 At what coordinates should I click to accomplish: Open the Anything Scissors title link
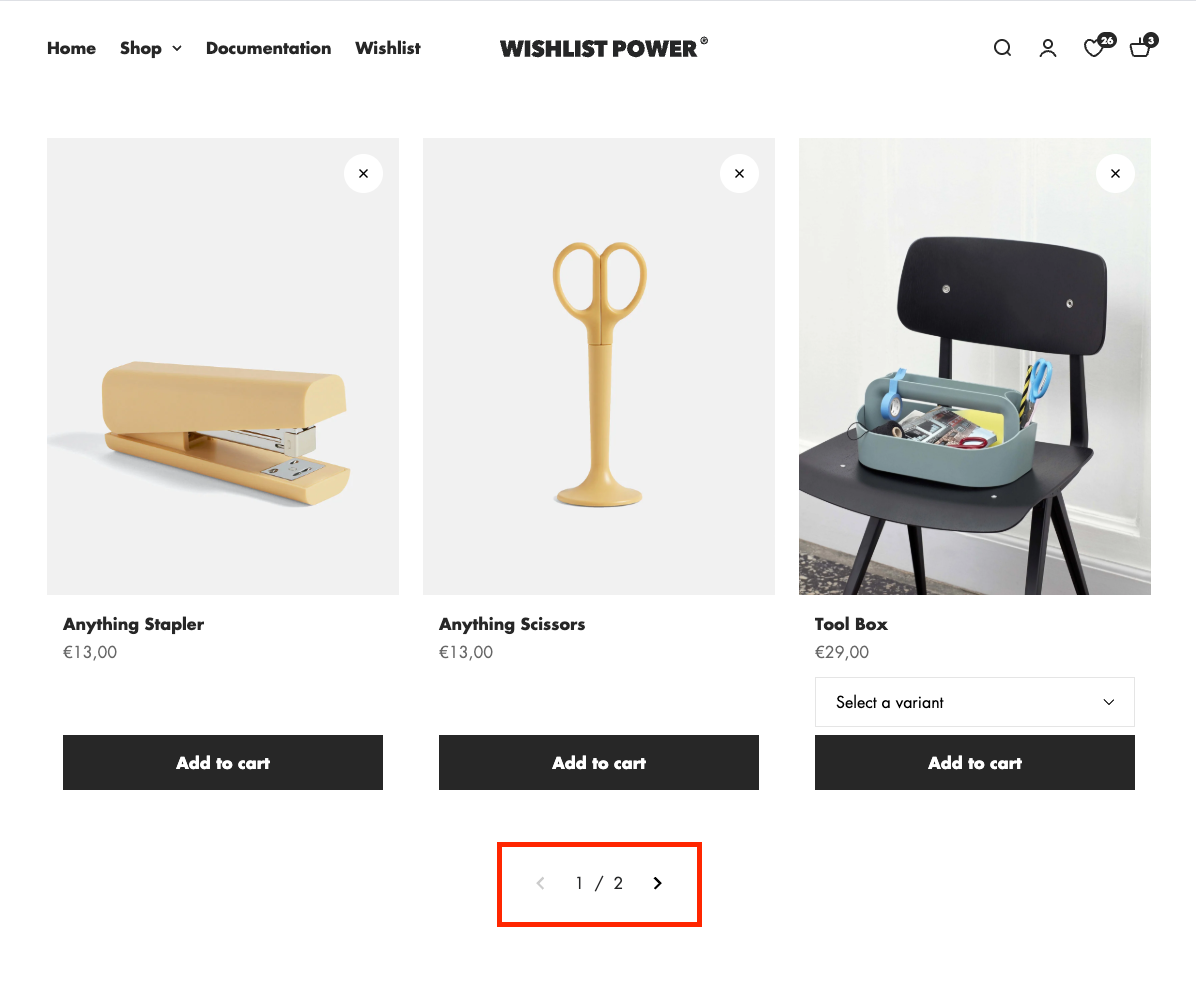[512, 624]
